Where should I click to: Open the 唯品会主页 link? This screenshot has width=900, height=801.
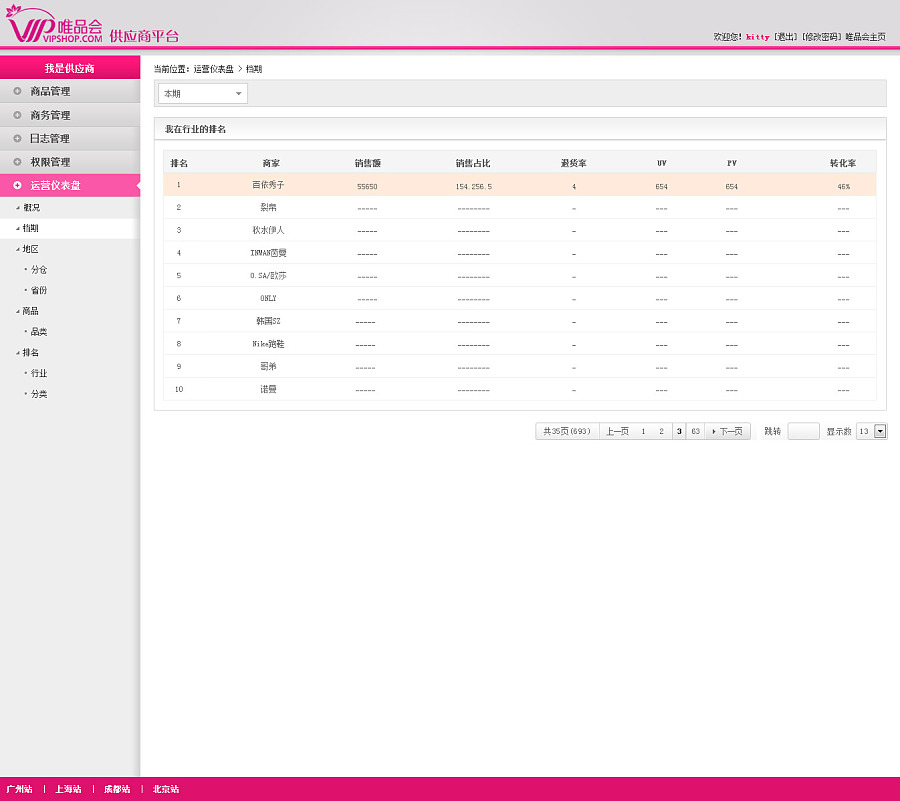[866, 37]
